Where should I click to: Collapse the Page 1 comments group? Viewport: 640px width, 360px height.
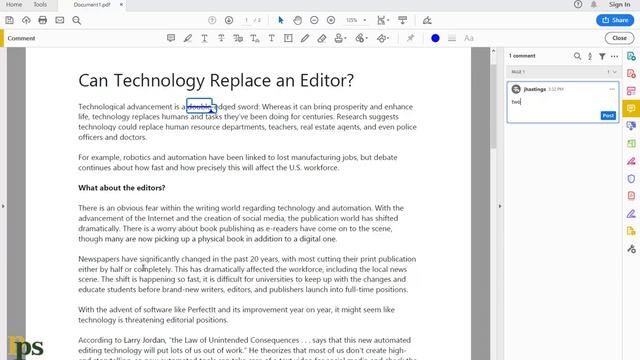point(614,72)
